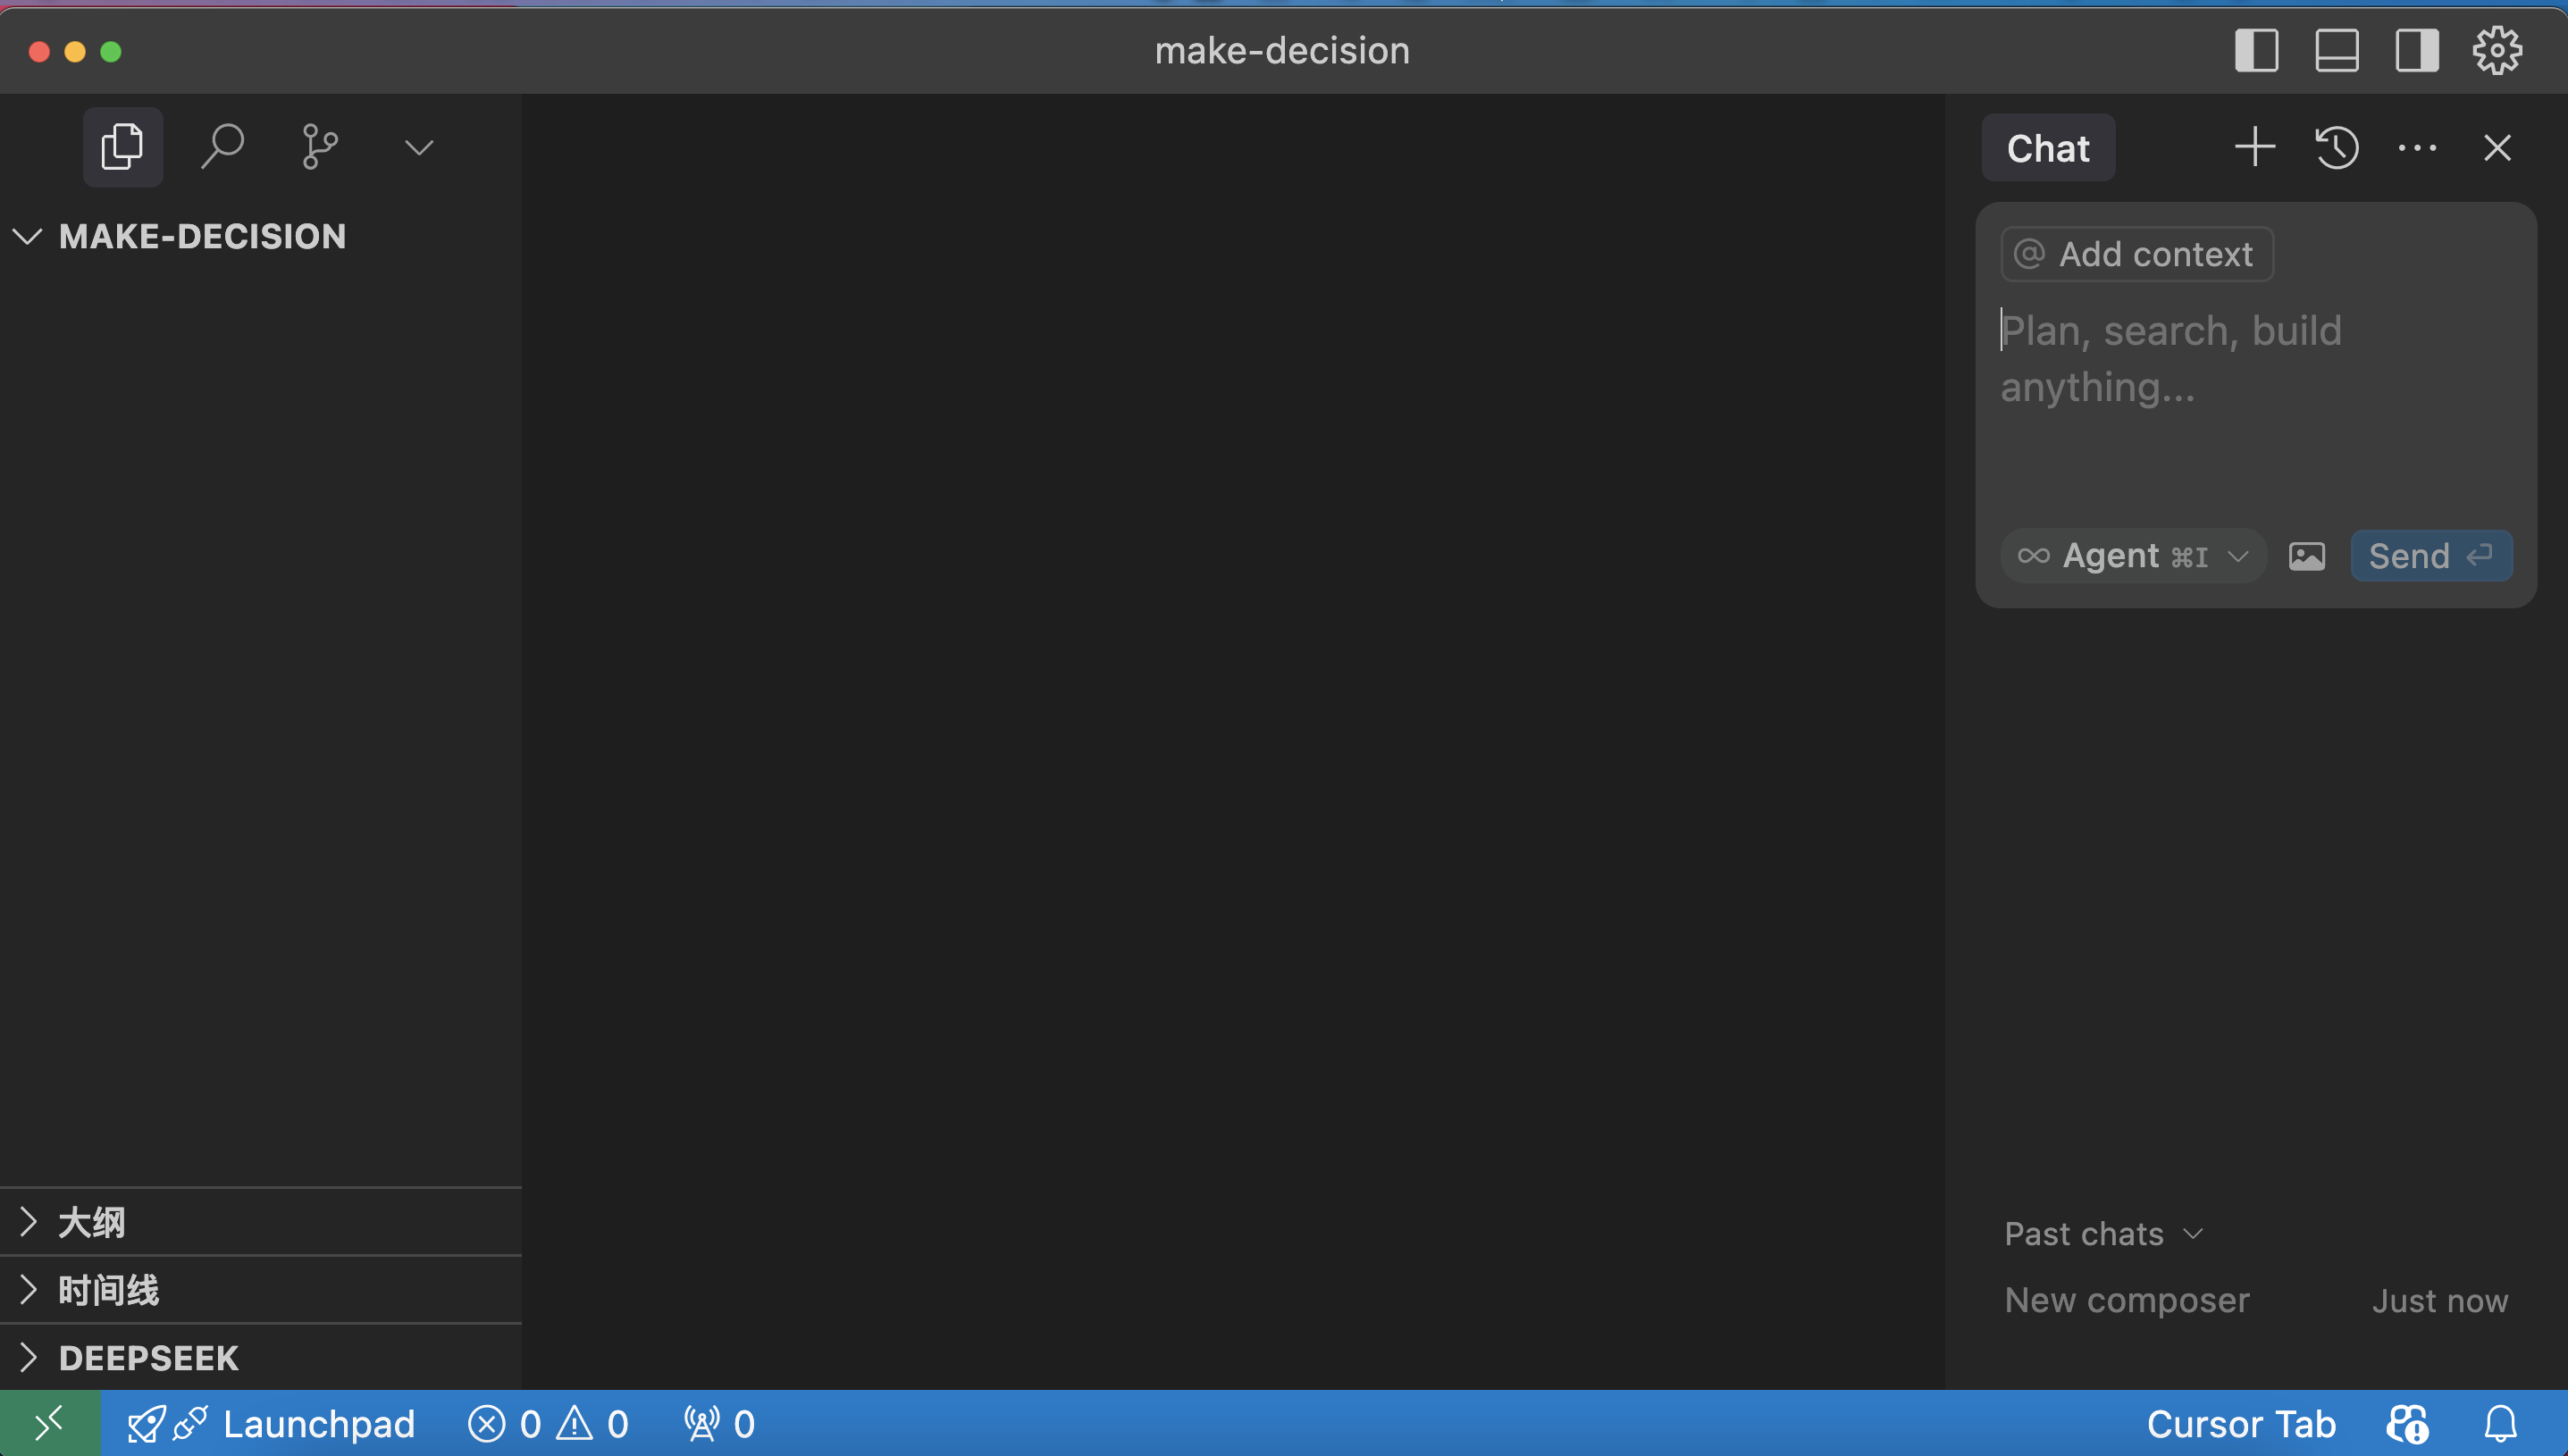Expand the DEEPSEEK section
This screenshot has height=1456, width=2568.
pos(148,1358)
